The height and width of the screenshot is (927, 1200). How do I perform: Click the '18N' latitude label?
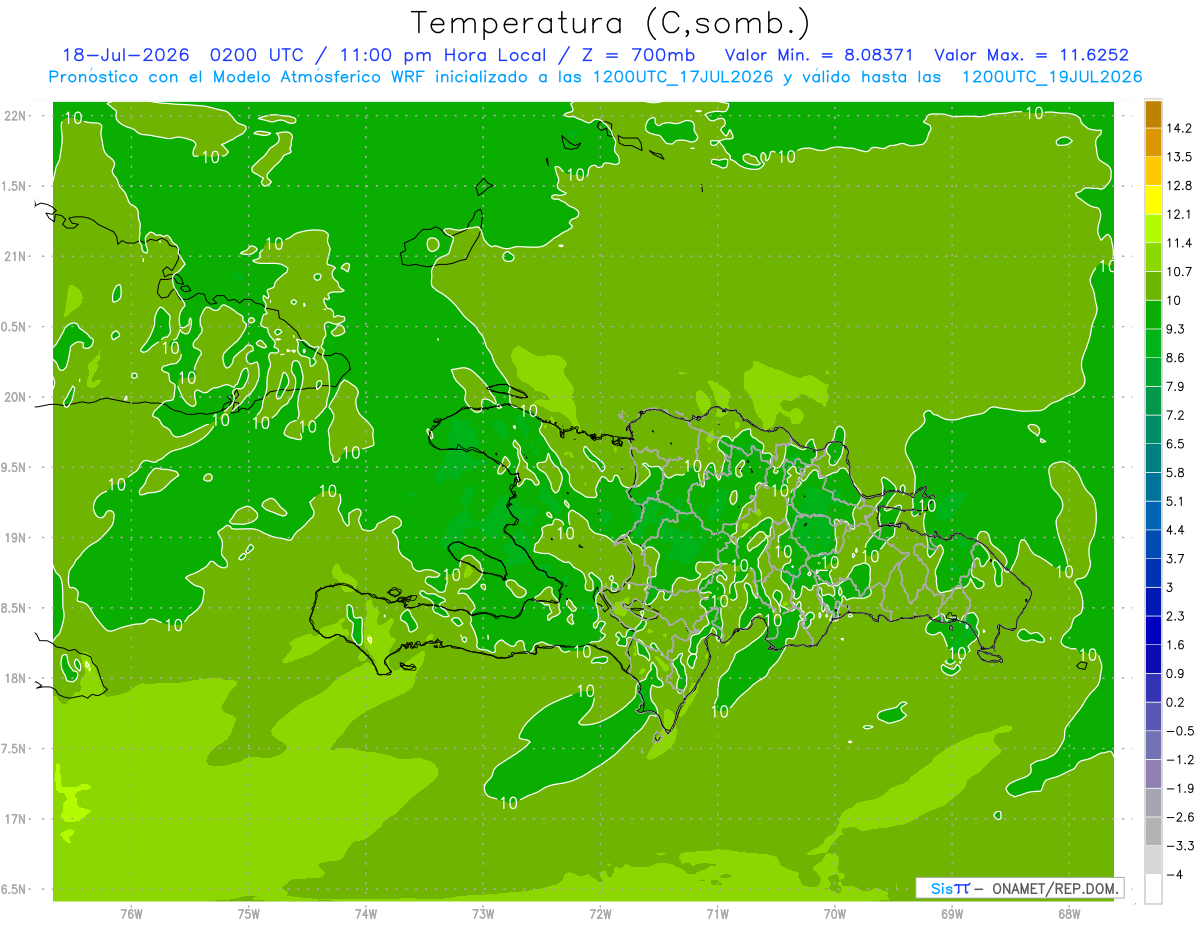click(17, 678)
